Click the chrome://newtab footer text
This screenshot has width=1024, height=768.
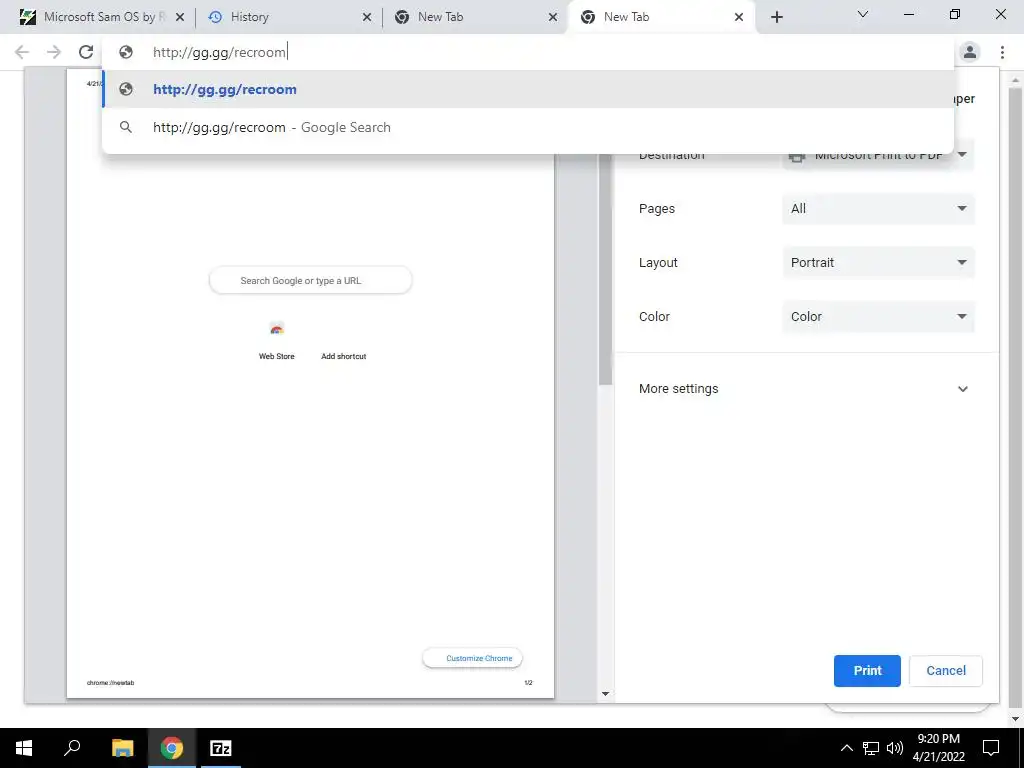click(110, 682)
